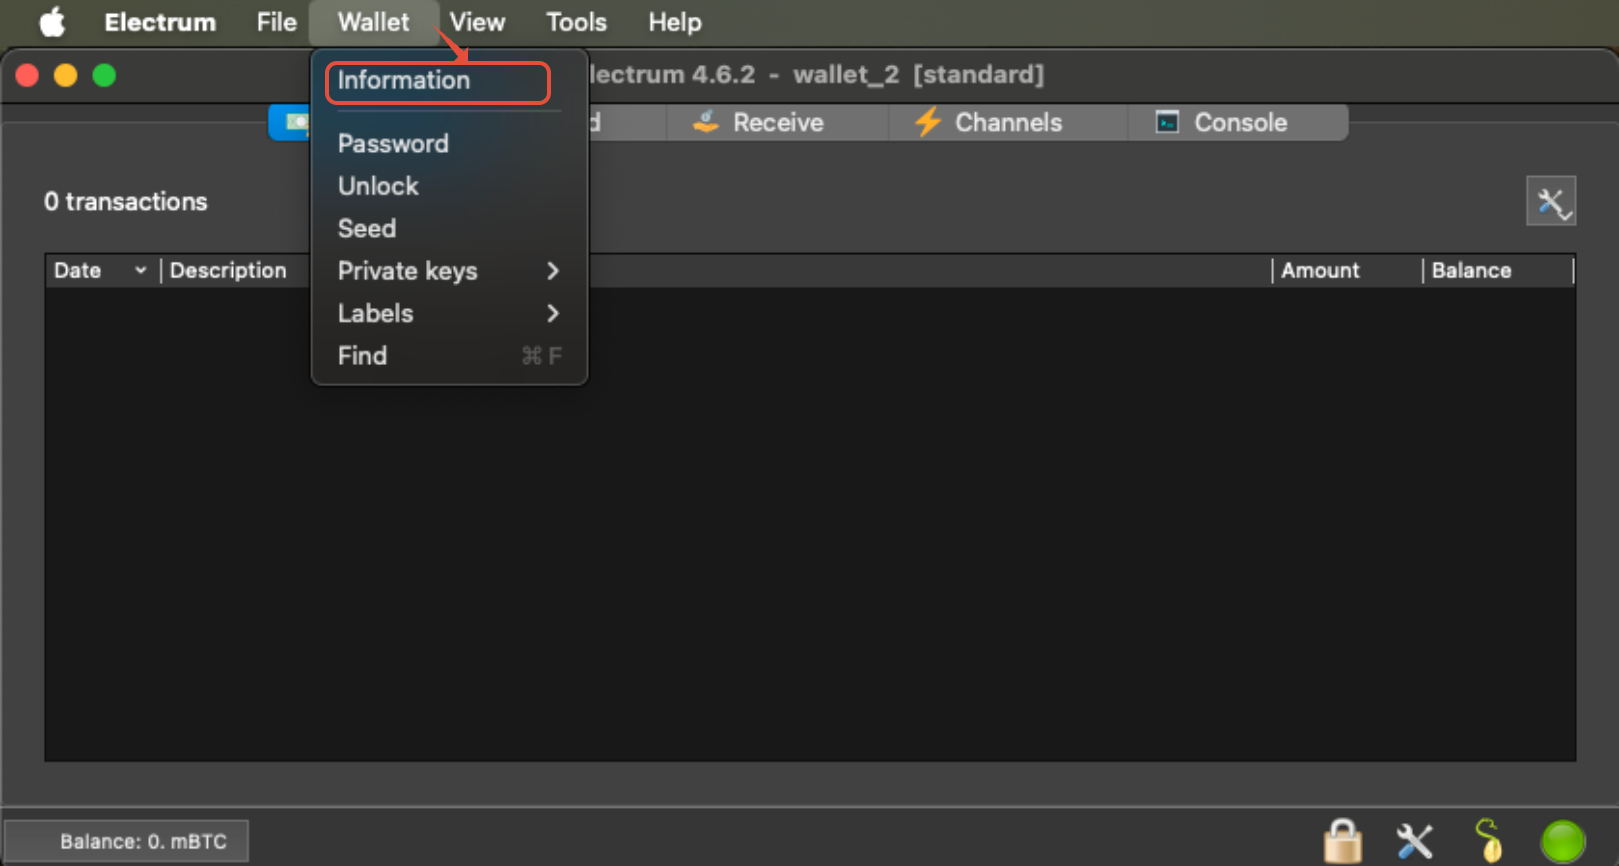Click the Console terminal icon
Screen dimensions: 1619x866
(1167, 122)
